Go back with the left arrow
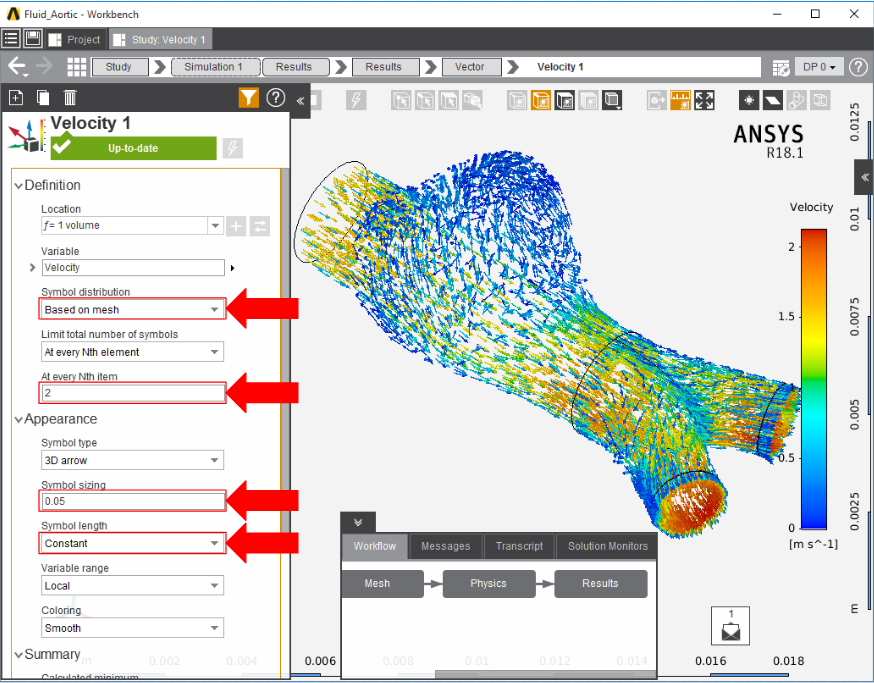This screenshot has height=683, width=874. coord(17,67)
